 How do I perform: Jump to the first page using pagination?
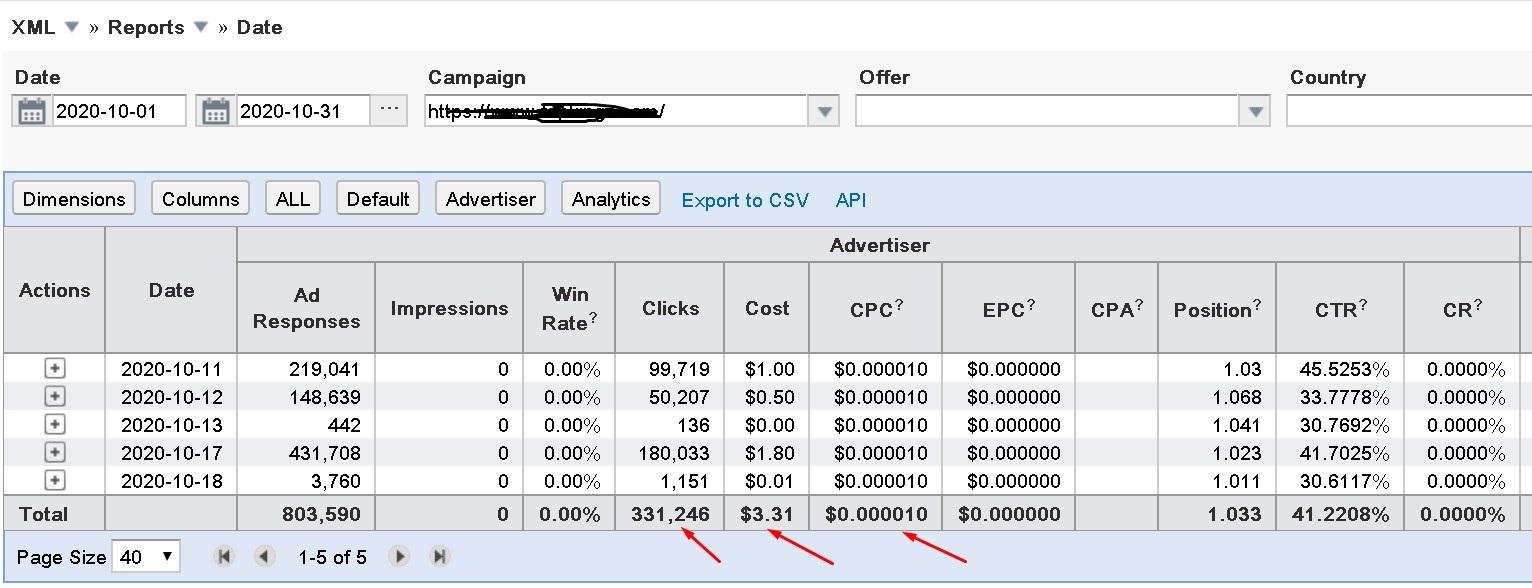click(x=224, y=556)
